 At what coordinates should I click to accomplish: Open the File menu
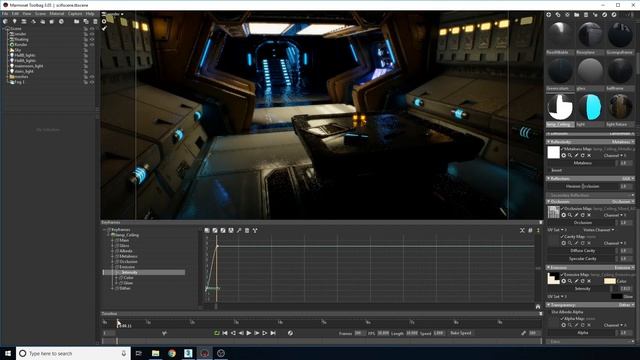click(5, 13)
